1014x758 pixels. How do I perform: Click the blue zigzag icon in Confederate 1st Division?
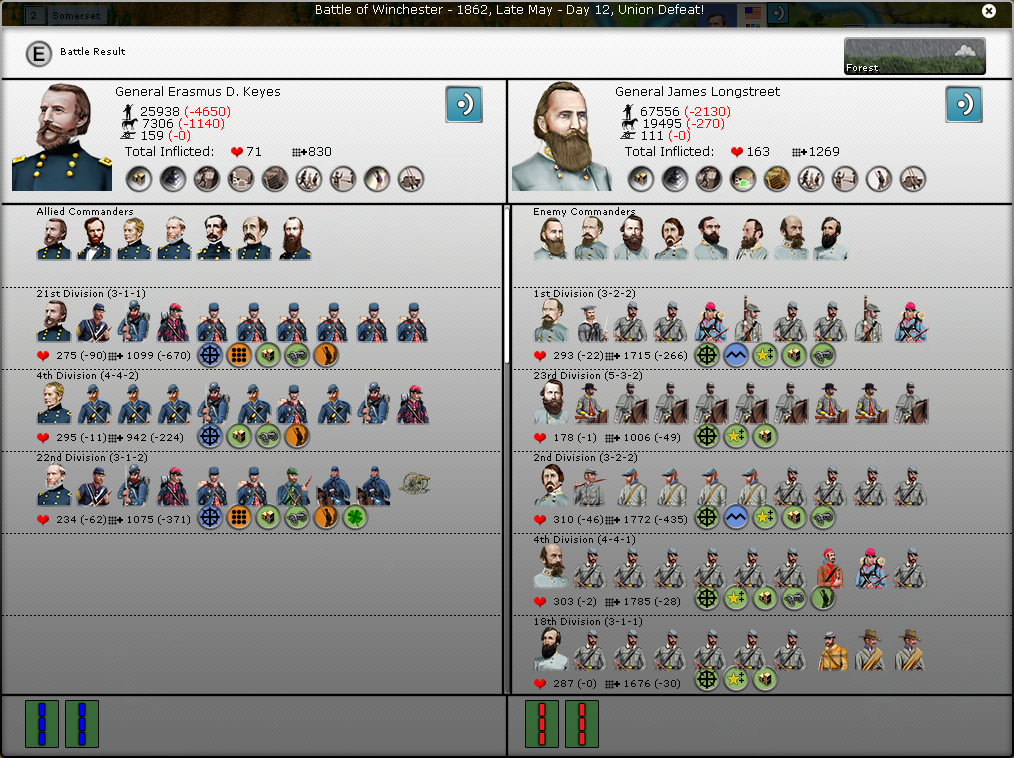pos(736,354)
